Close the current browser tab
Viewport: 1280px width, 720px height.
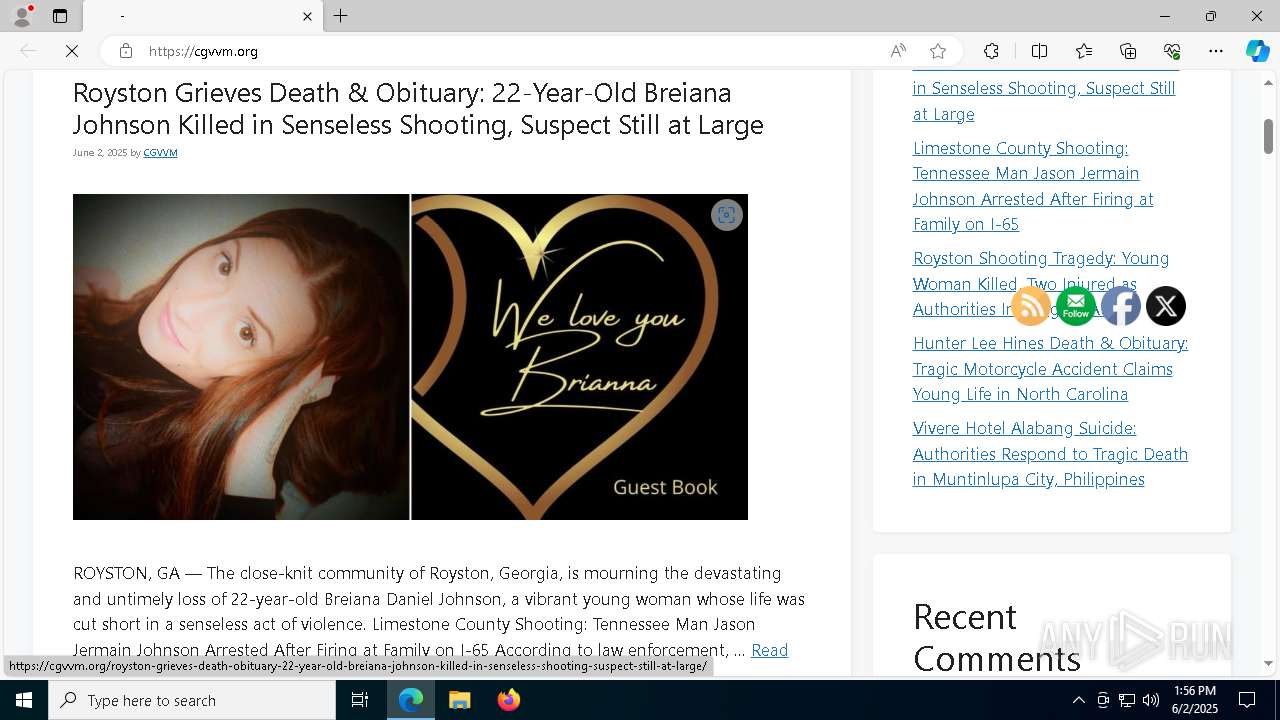307,16
